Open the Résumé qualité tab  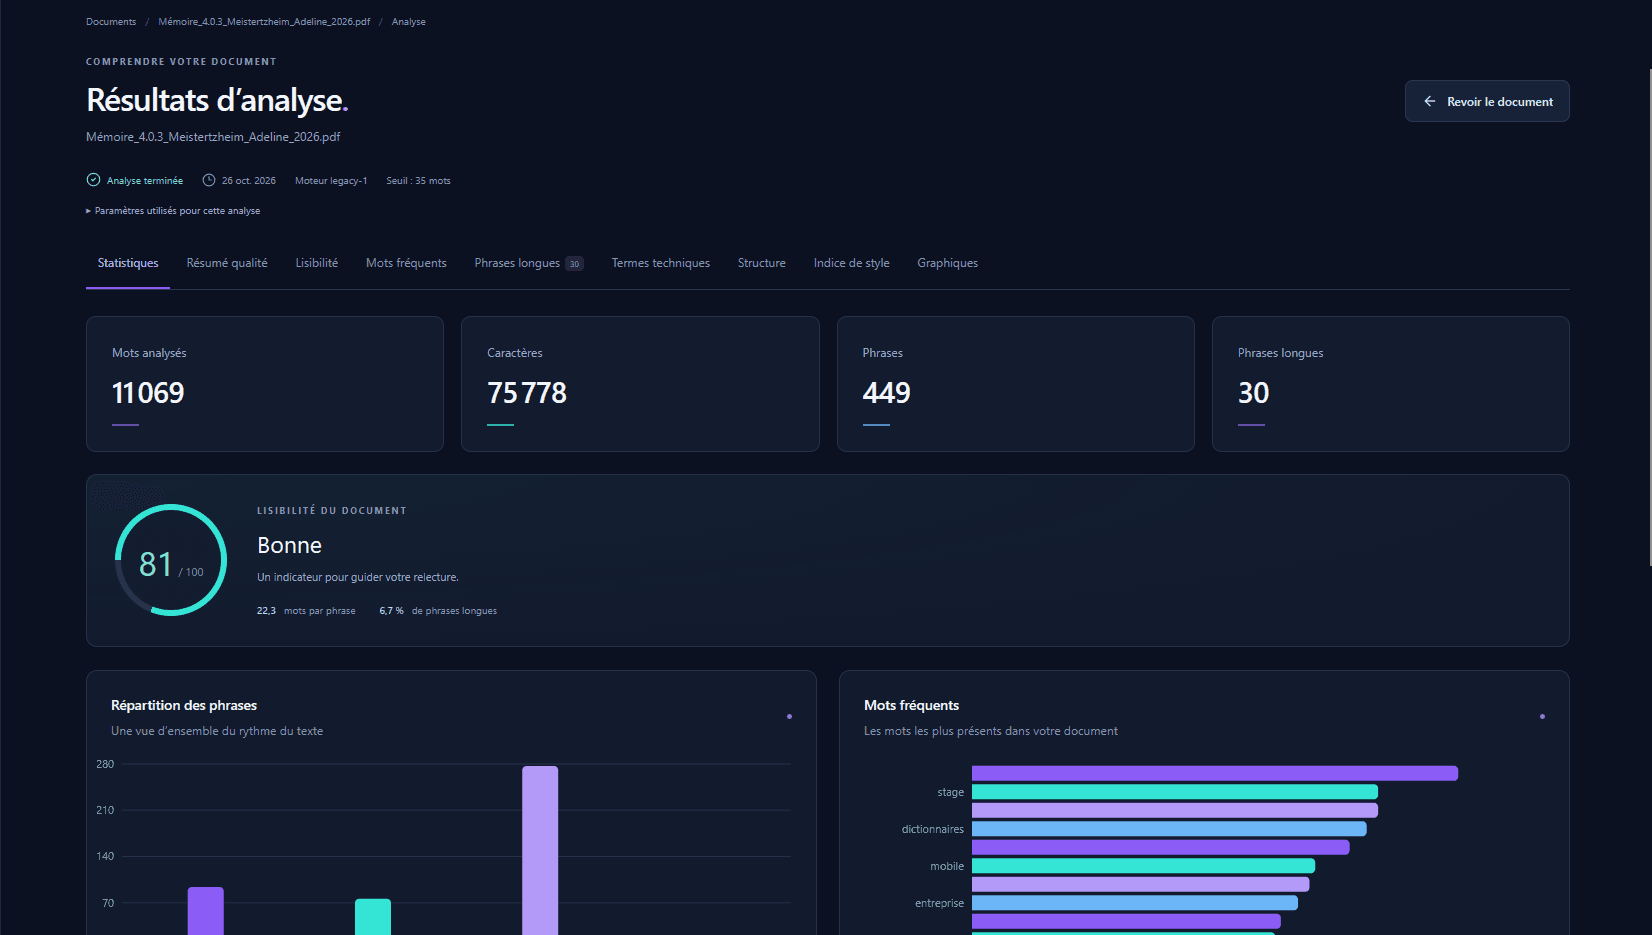click(227, 263)
